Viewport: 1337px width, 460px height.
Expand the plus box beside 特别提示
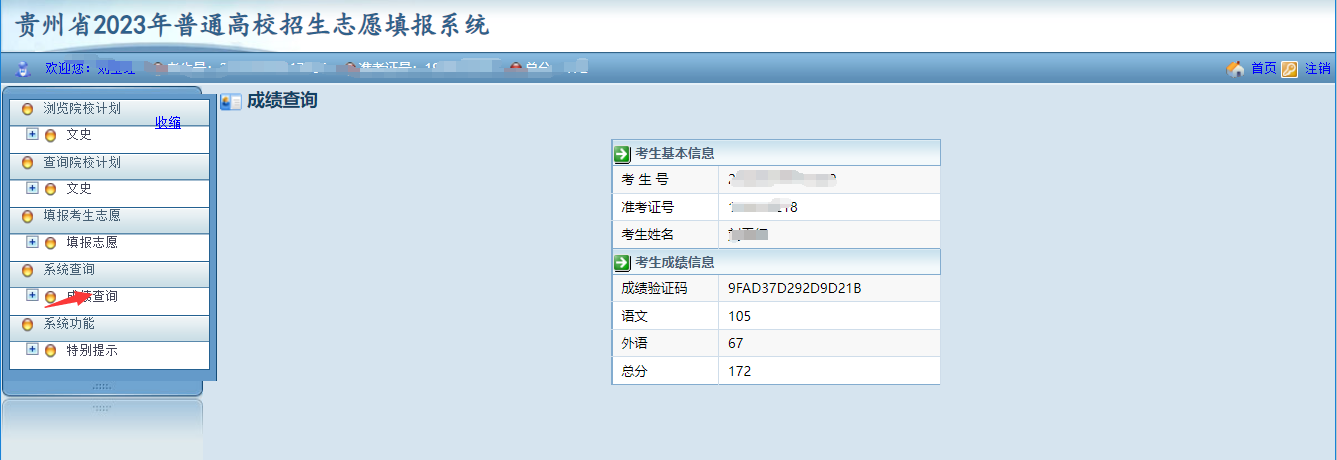tap(32, 350)
